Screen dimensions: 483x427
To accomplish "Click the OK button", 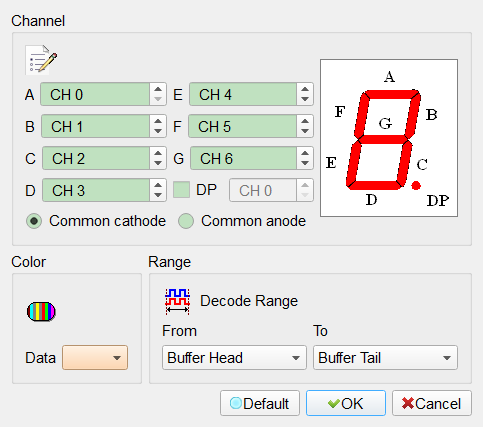I will point(346,403).
